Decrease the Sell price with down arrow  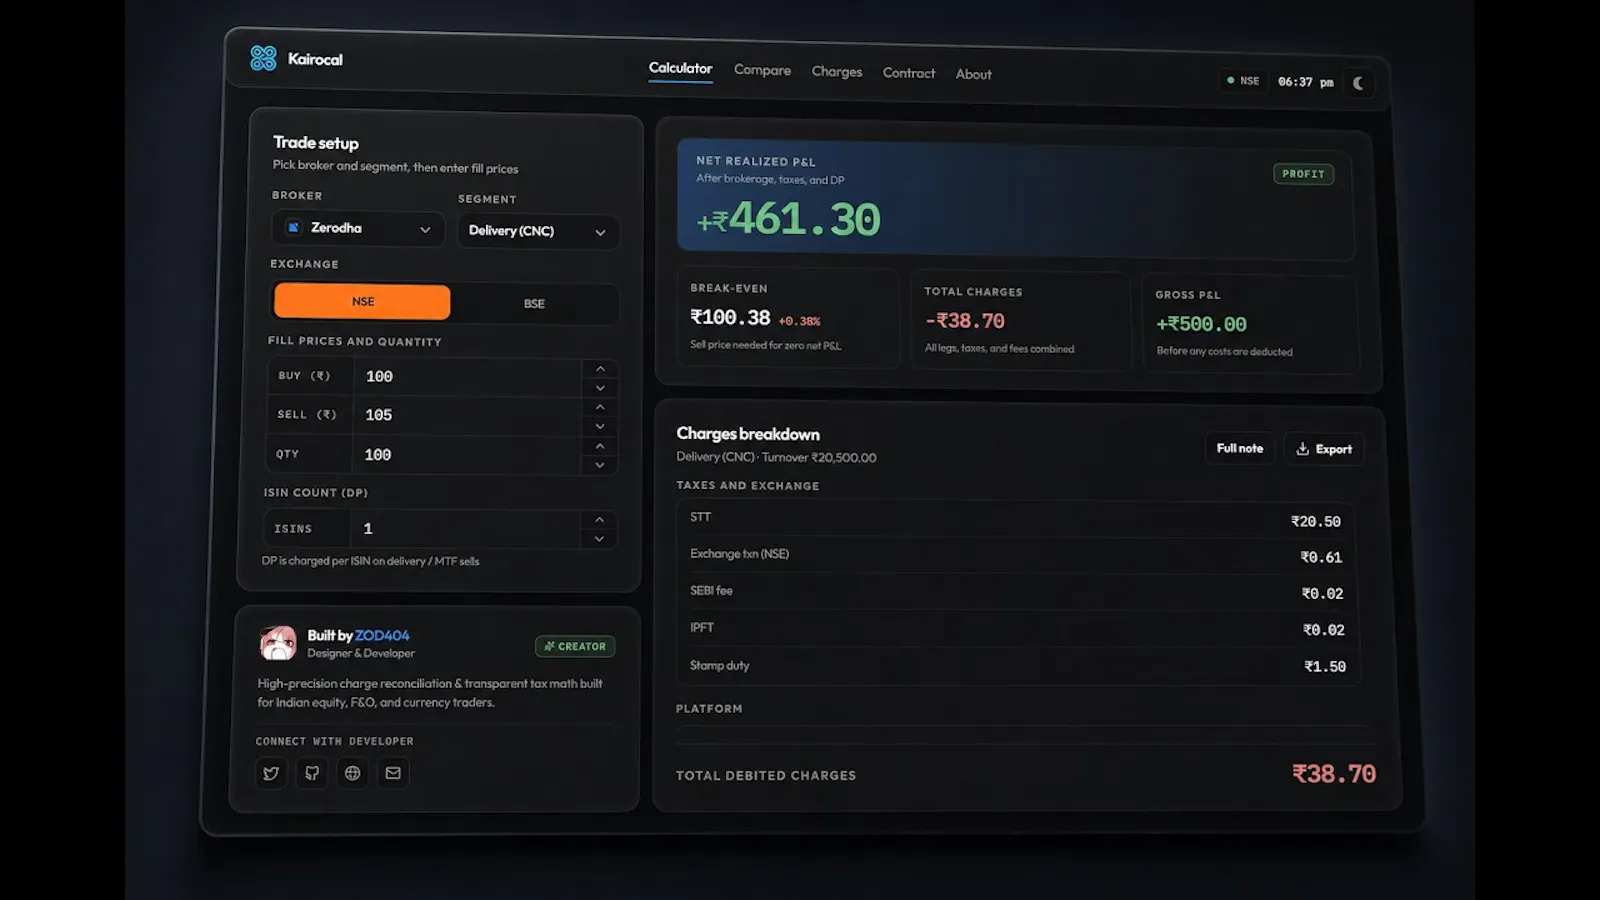pyautogui.click(x=600, y=426)
